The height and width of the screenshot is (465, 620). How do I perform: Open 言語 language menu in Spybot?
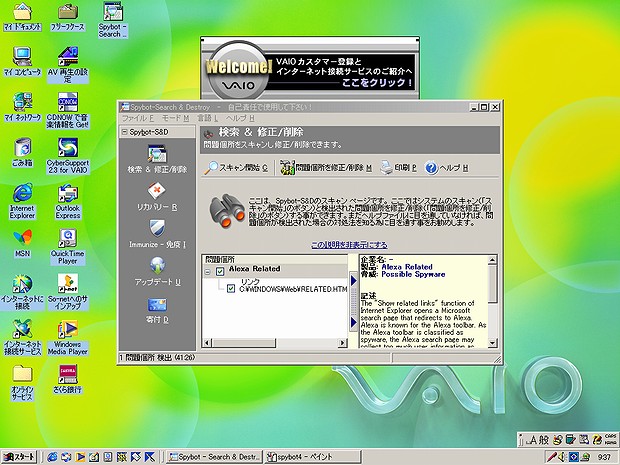click(x=208, y=118)
